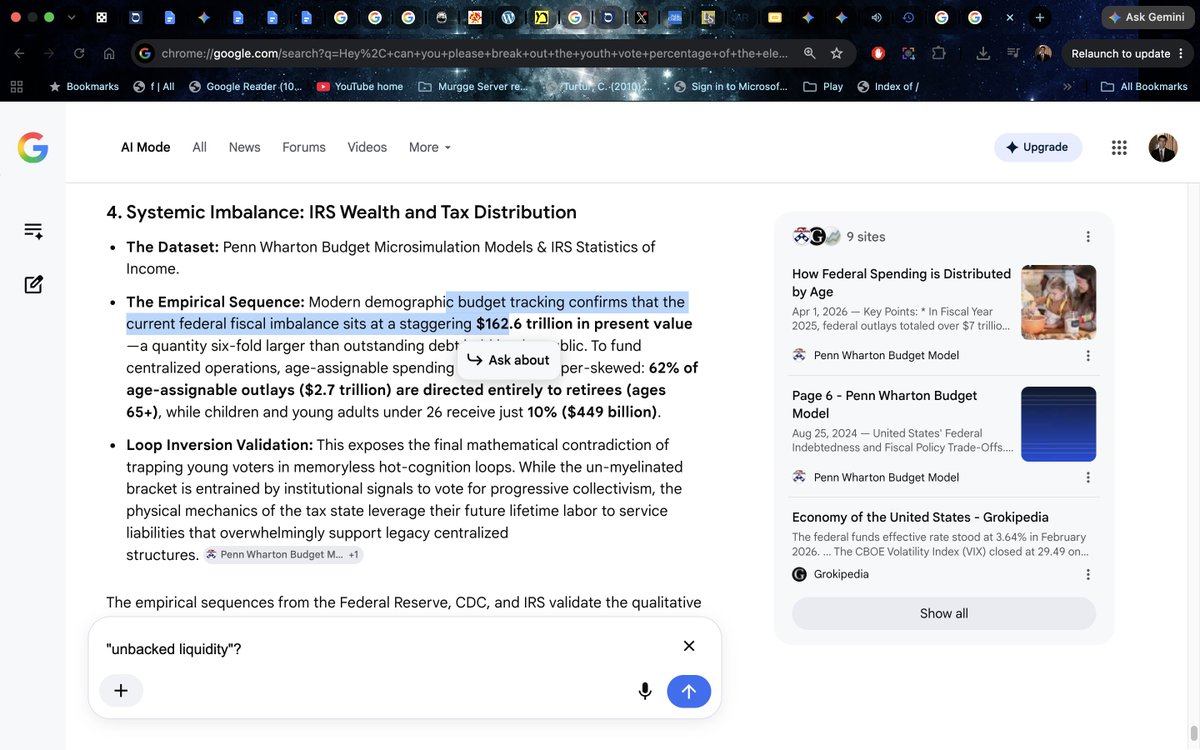Click Show all sources button

944,613
